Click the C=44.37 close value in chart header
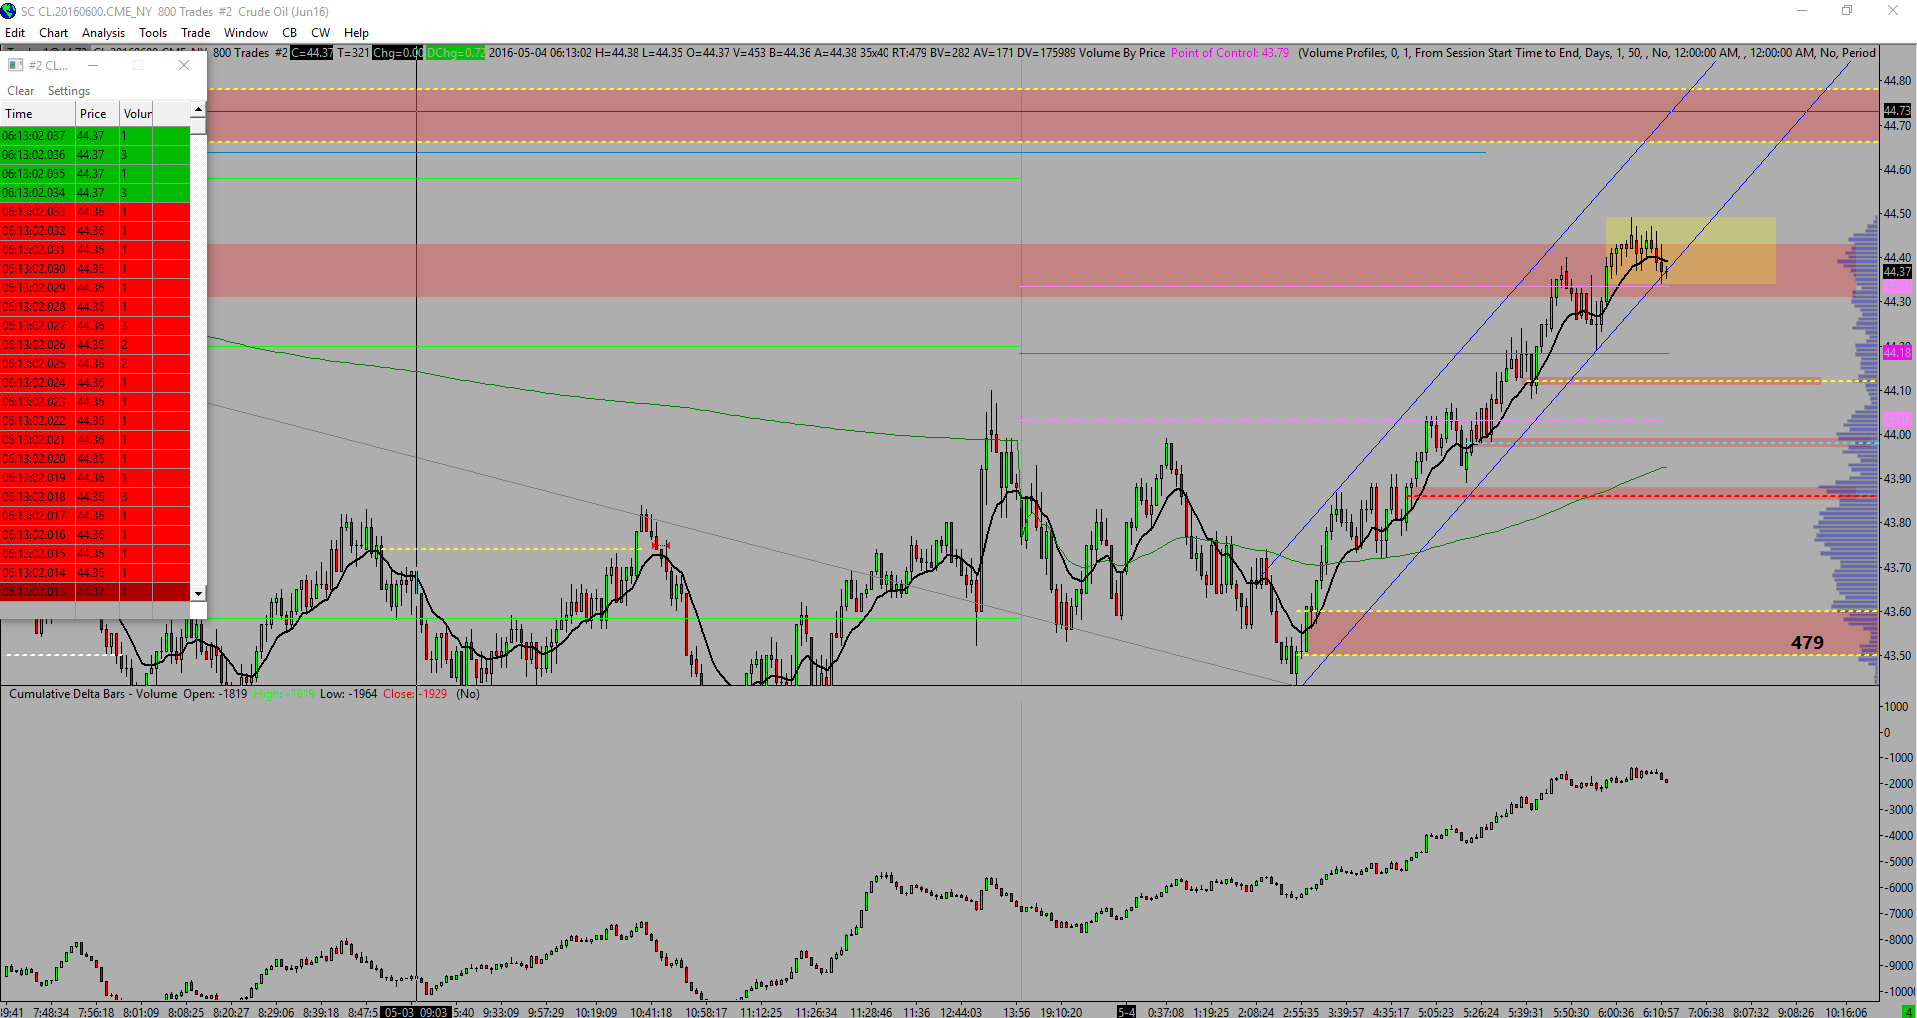 [x=312, y=53]
